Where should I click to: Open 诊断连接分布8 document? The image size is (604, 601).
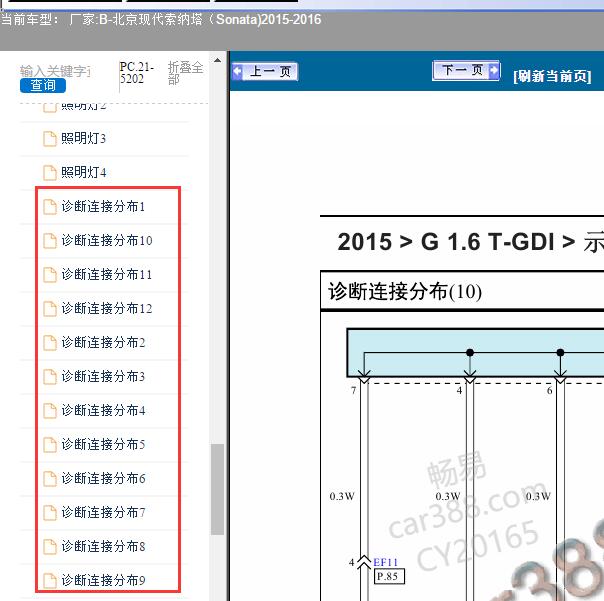(x=103, y=546)
